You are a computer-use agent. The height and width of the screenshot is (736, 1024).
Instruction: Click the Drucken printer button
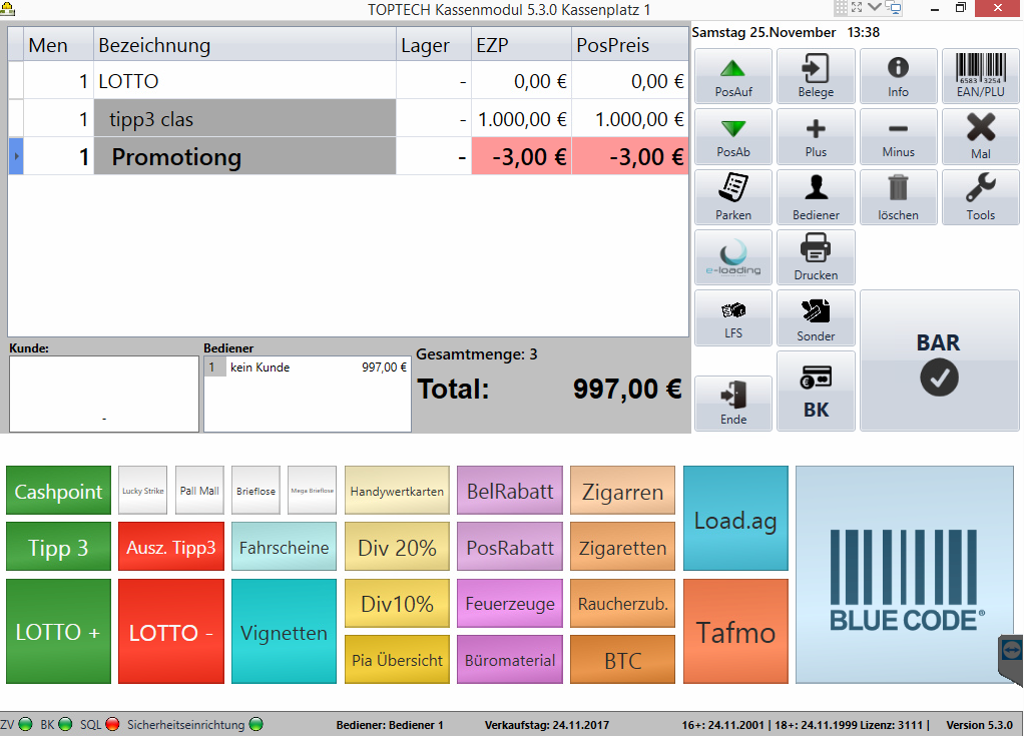click(816, 257)
